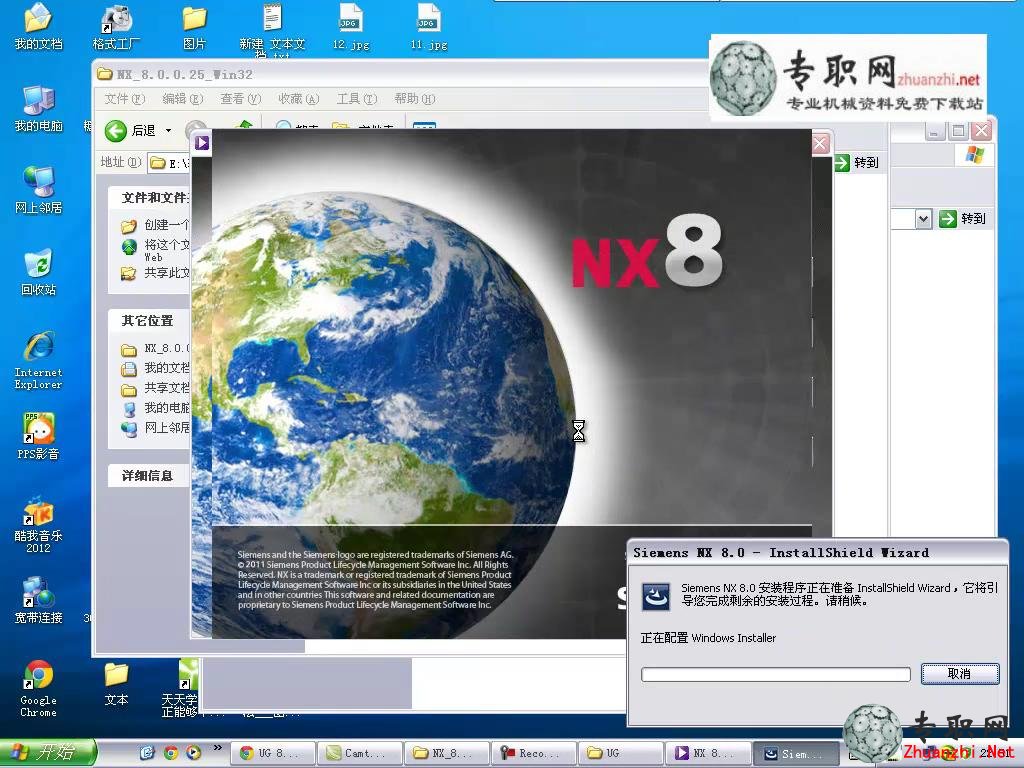Open 共享文档 under 其它位置
Viewport: 1024px width, 768px height.
pyautogui.click(x=155, y=389)
